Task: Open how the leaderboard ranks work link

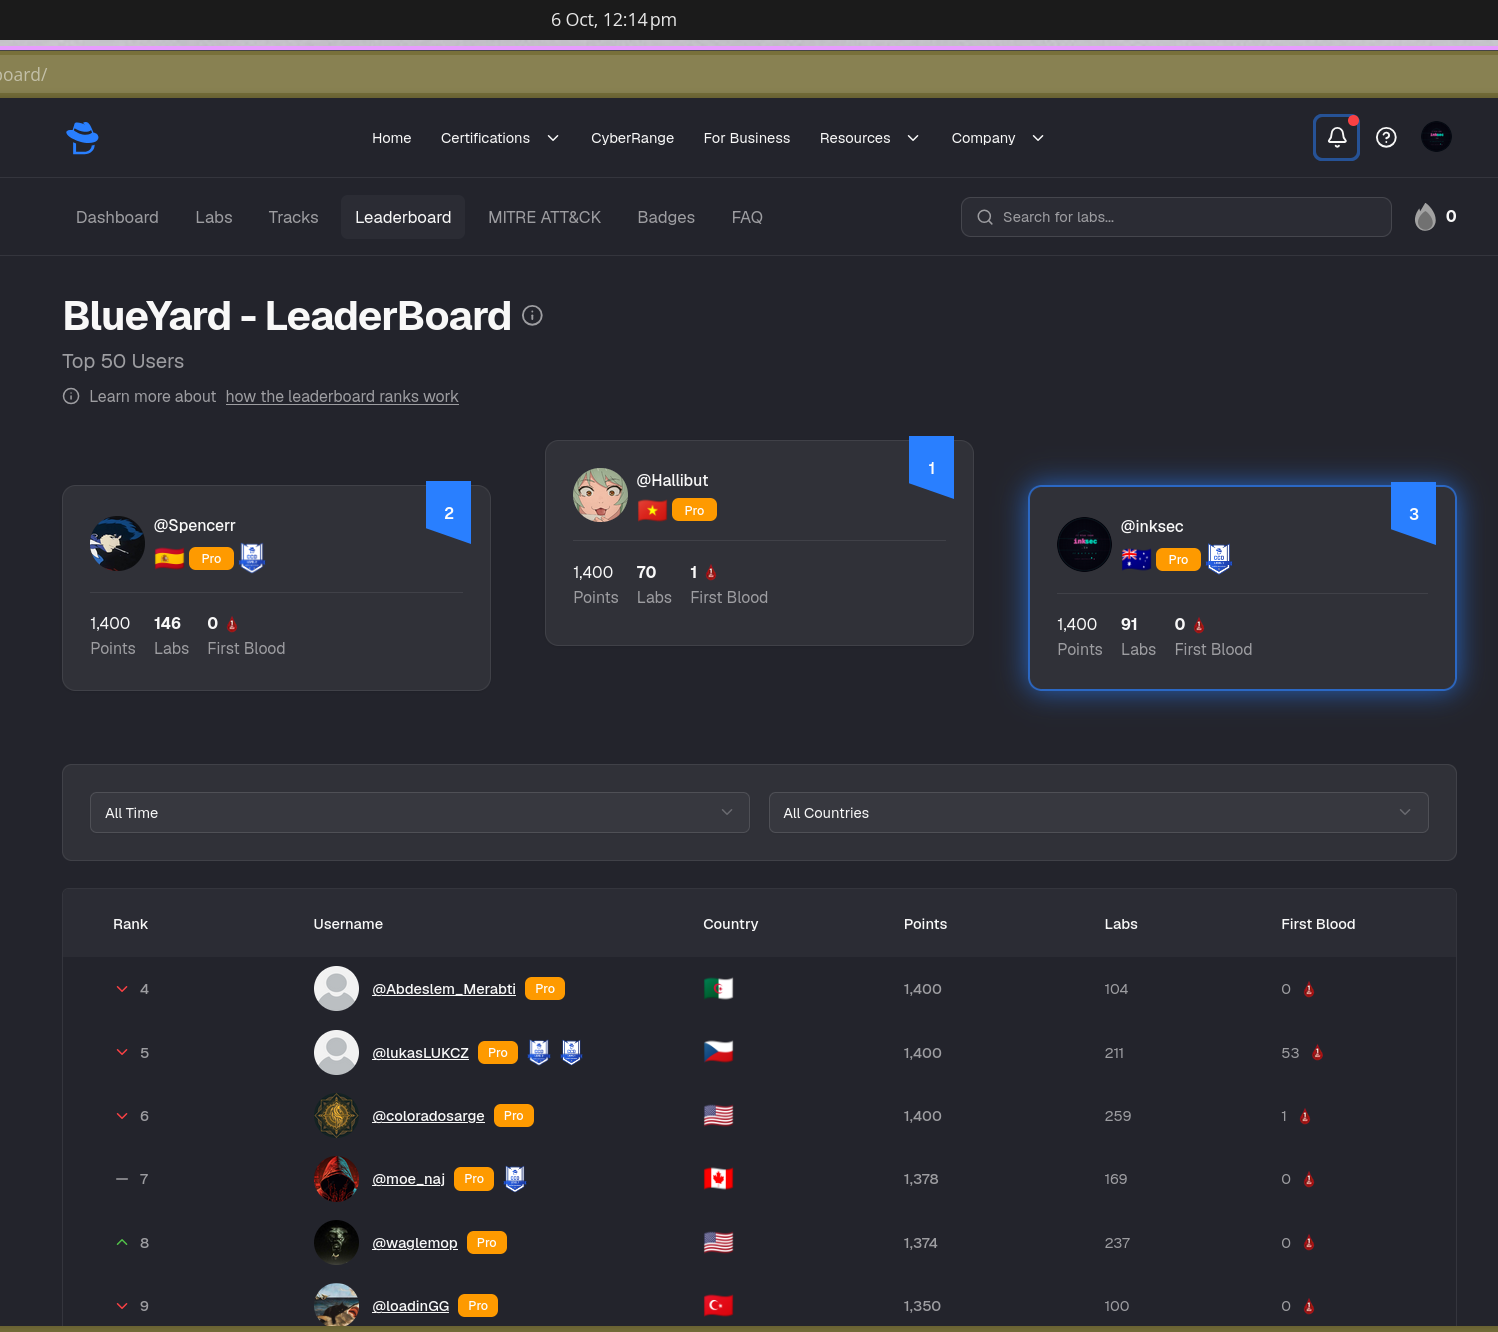Action: point(342,396)
